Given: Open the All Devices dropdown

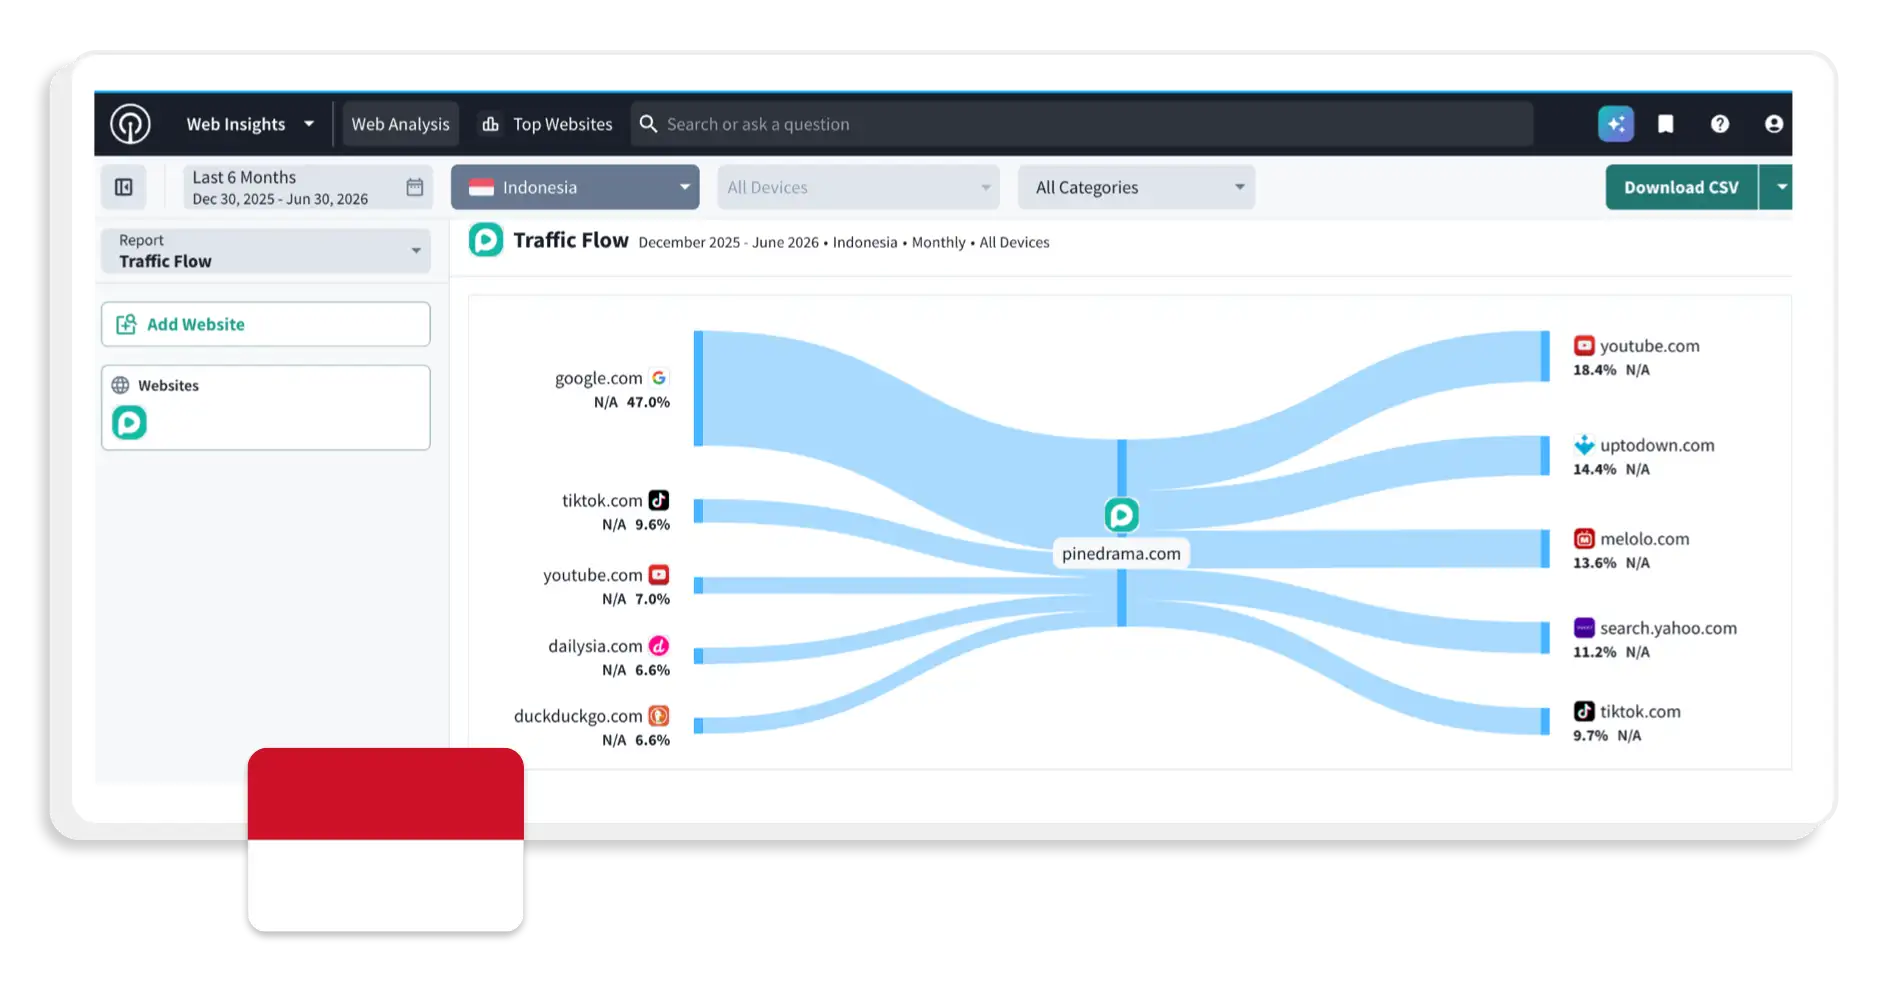Looking at the screenshot, I should click(858, 187).
